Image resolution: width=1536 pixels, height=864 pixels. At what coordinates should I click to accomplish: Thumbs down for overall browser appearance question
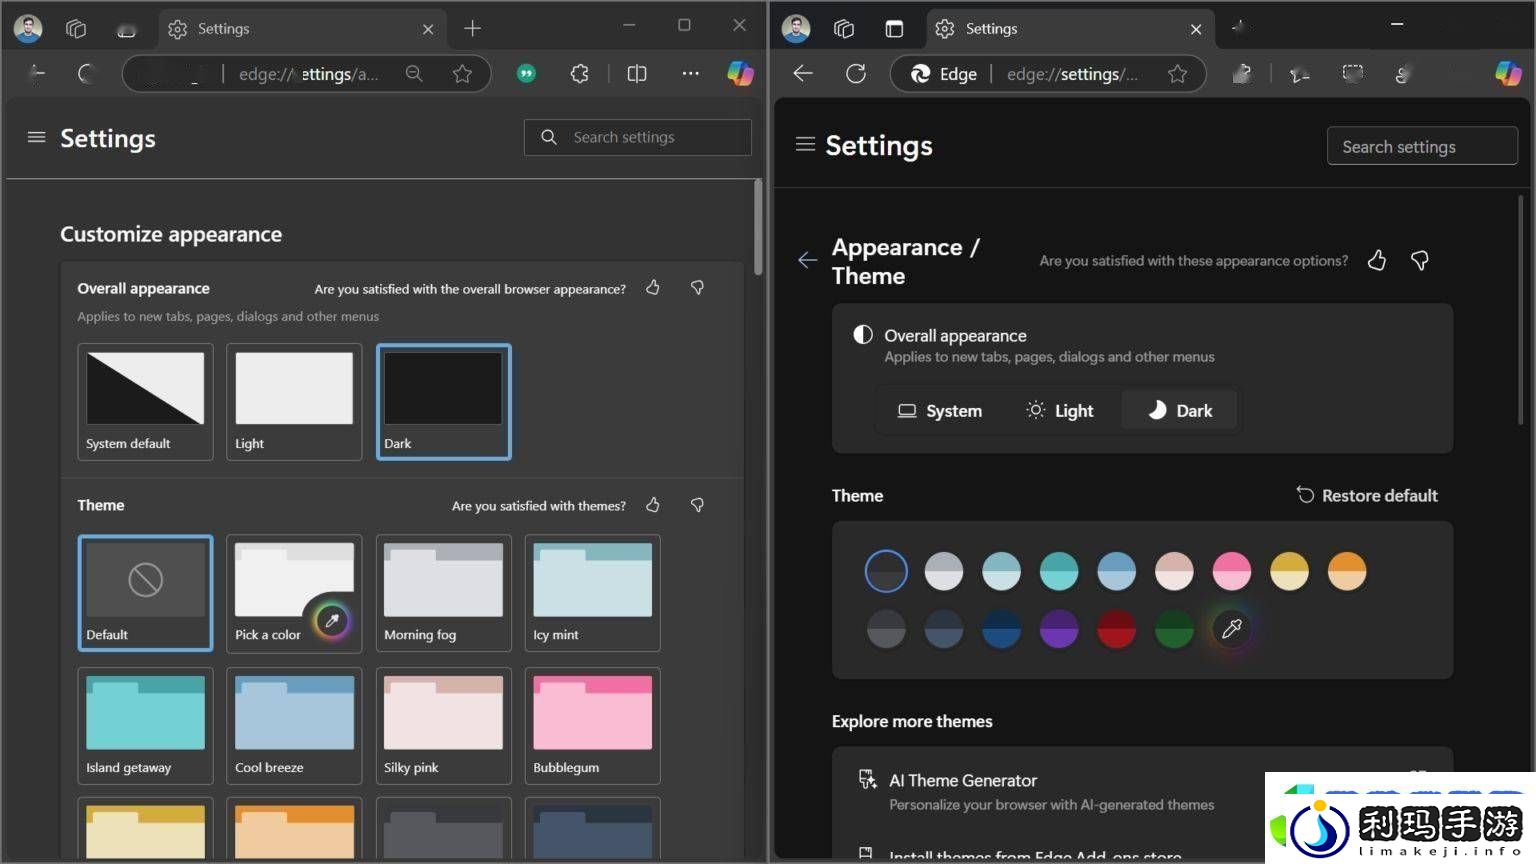pos(697,288)
